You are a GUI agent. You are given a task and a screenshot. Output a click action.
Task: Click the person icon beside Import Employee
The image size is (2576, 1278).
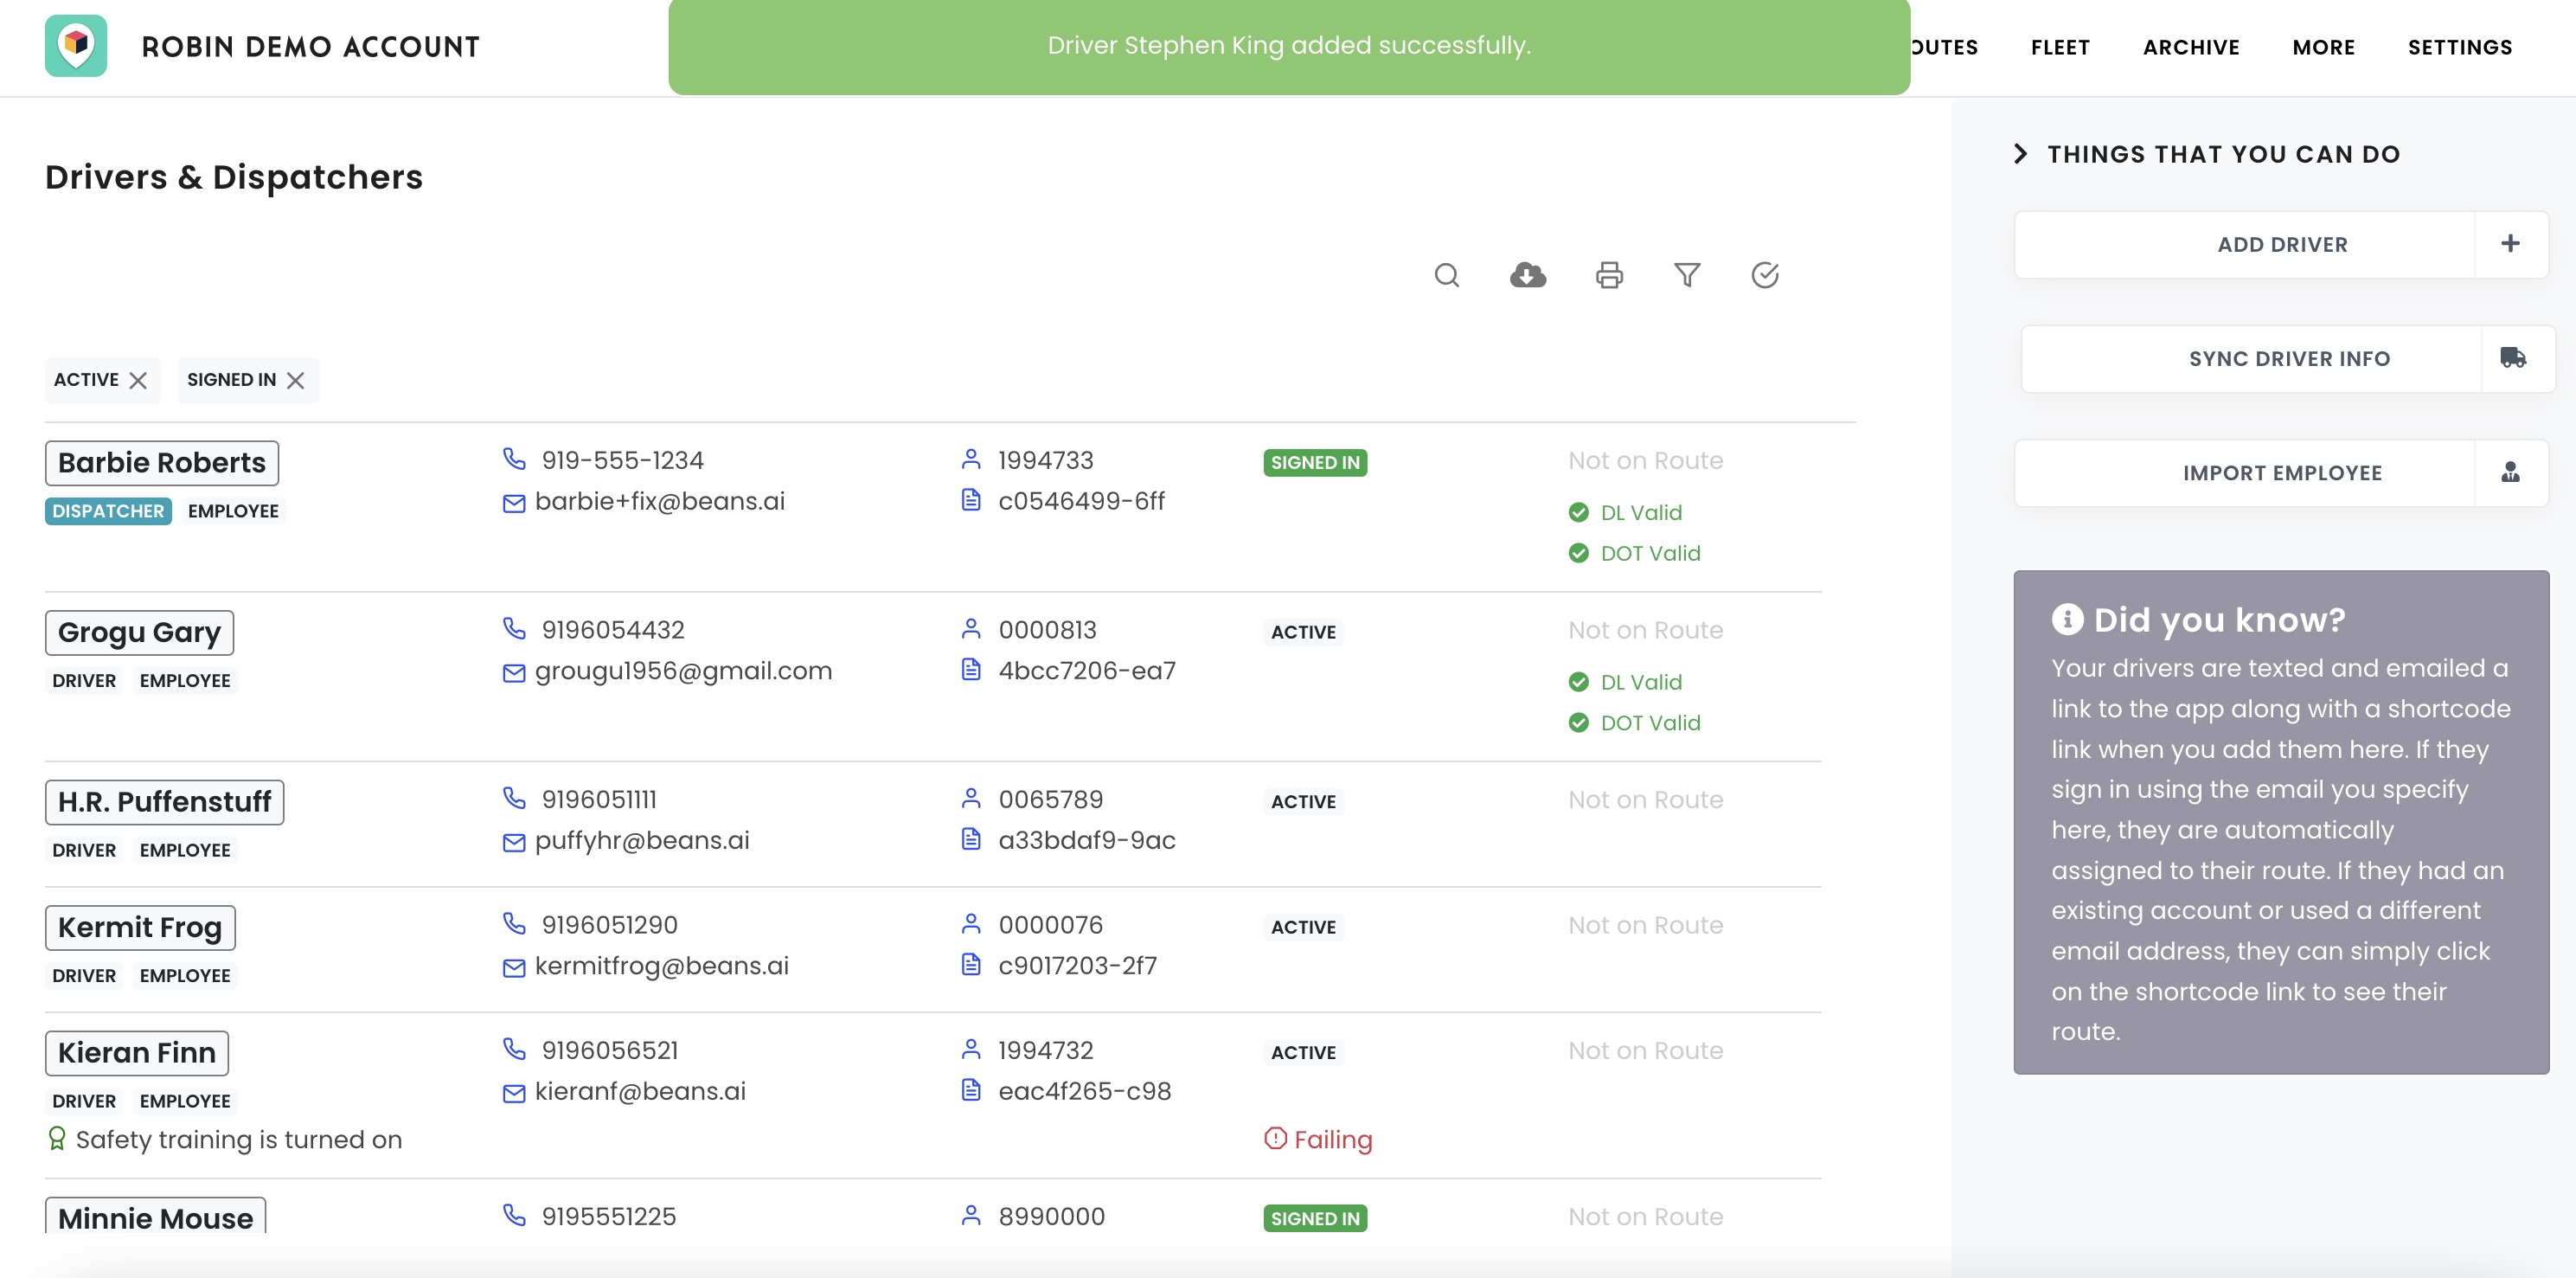[2510, 473]
